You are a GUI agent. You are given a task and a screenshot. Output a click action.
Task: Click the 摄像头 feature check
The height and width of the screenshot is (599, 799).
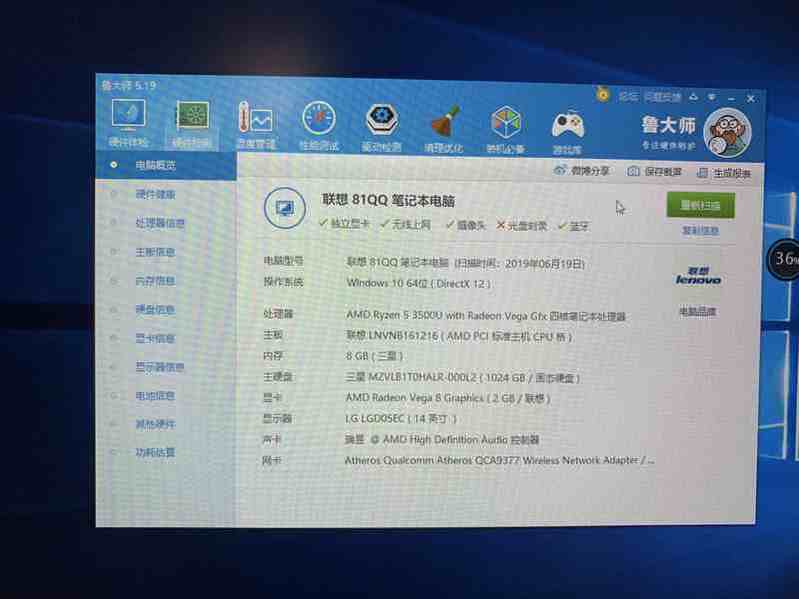pos(465,225)
